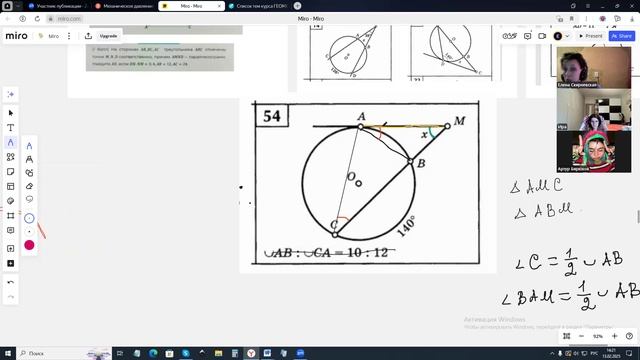Click the 92% zoom level
Image resolution: width=640 pixels, height=360 pixels.
[598, 336]
